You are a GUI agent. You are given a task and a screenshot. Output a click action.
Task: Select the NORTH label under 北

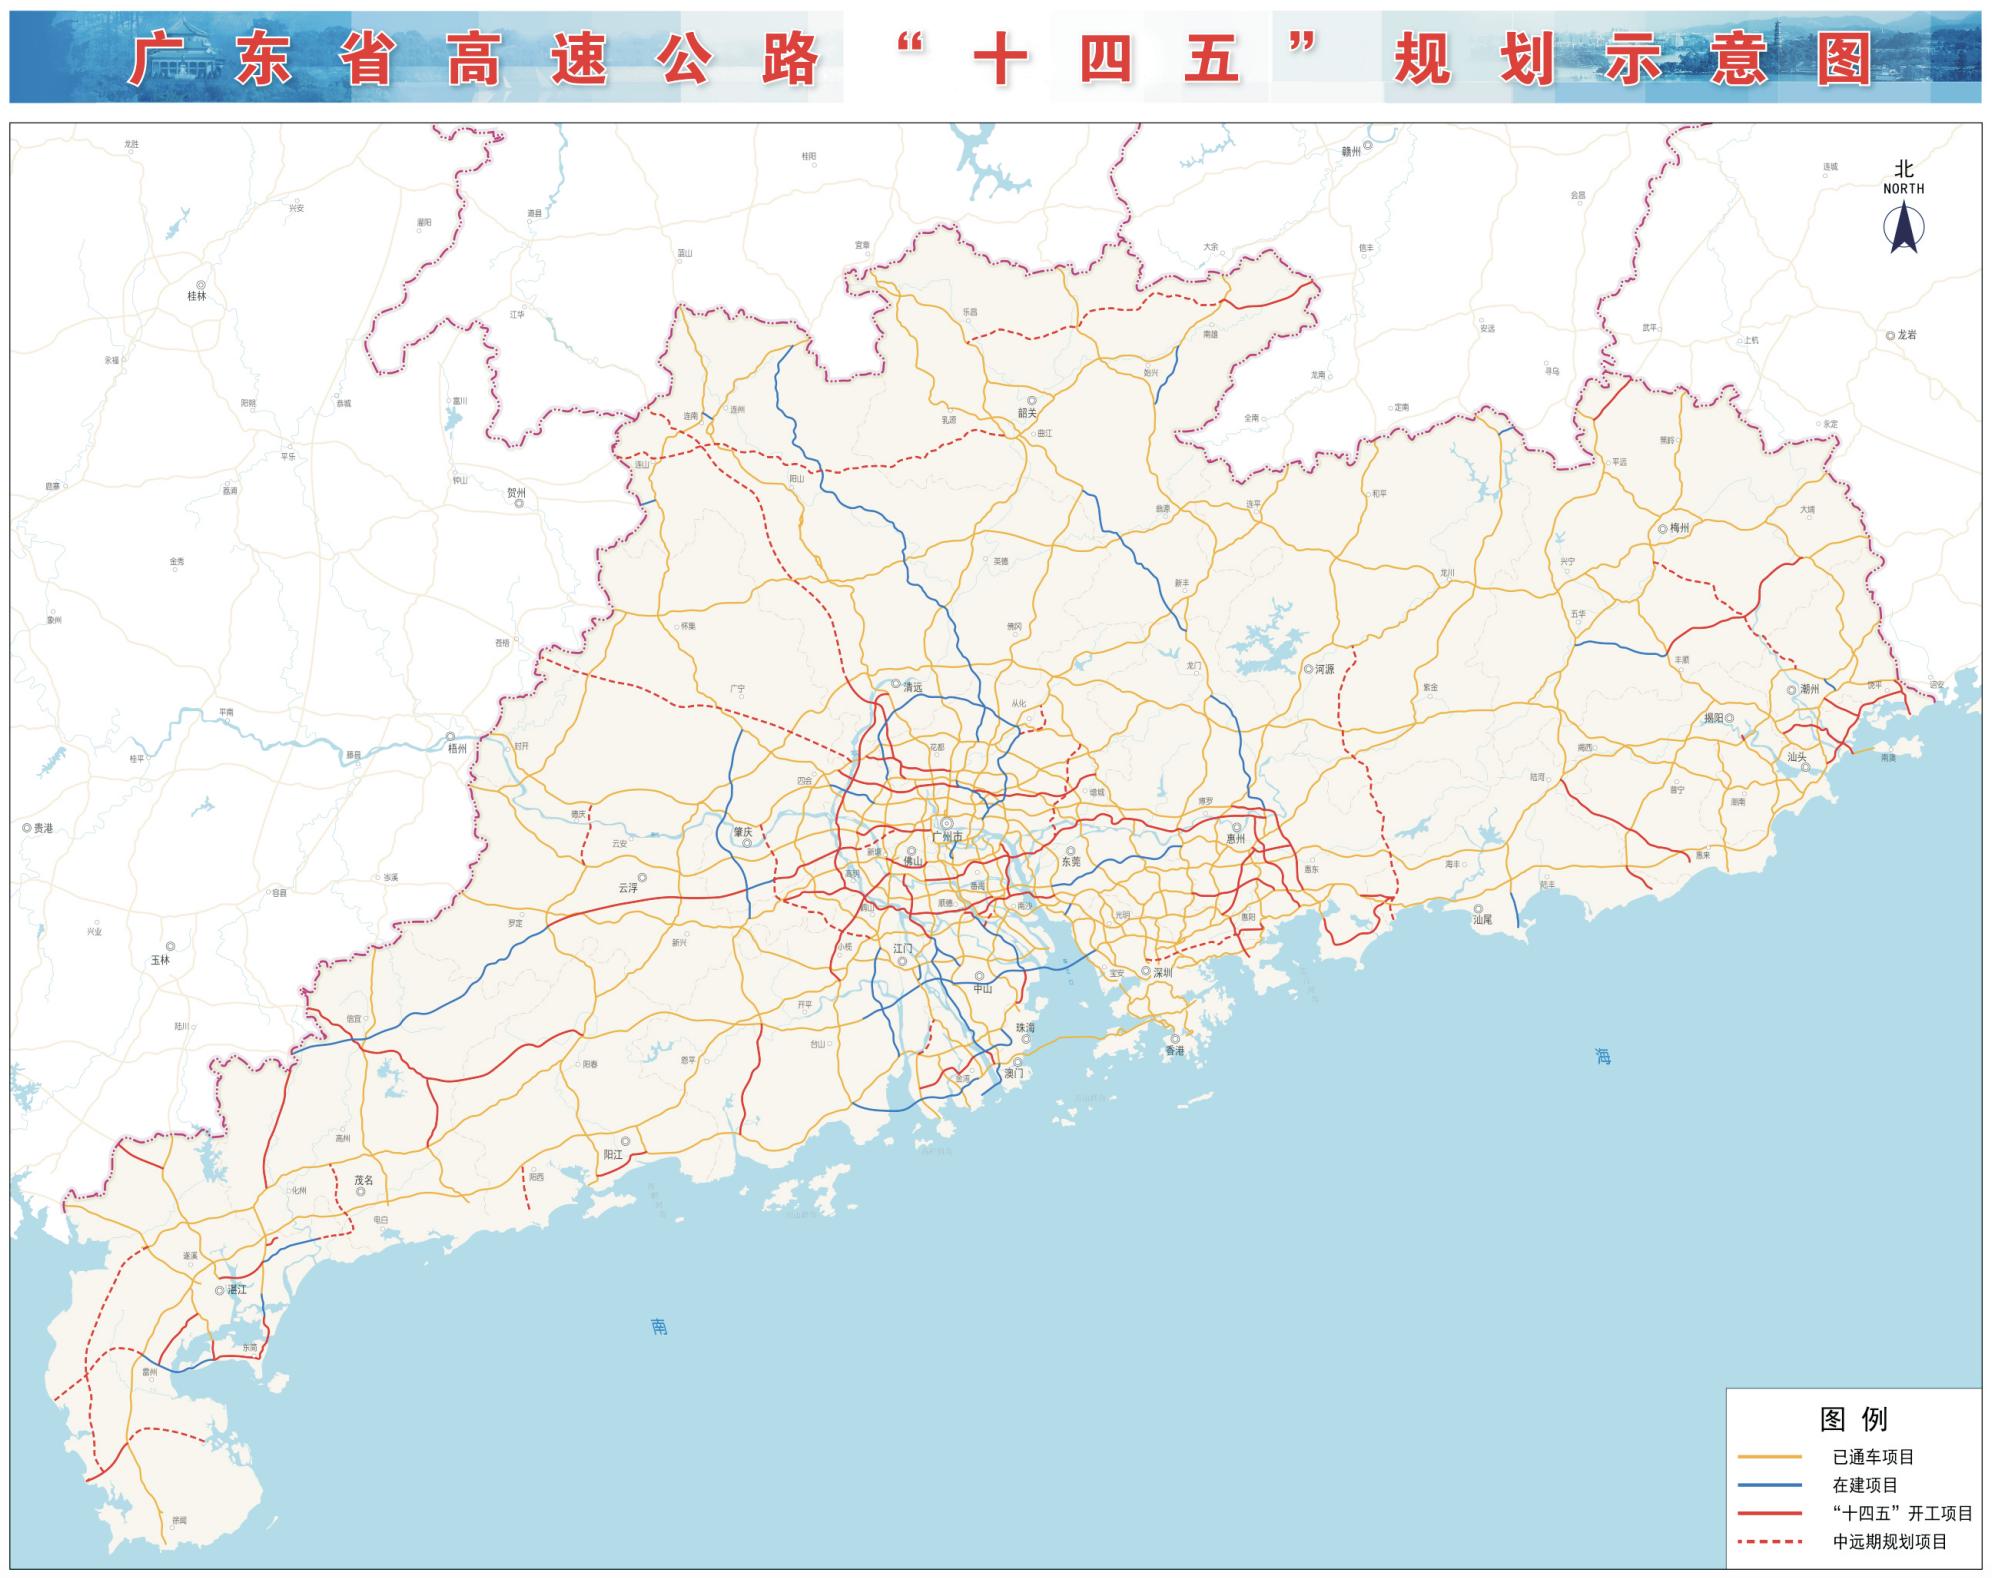point(1905,188)
